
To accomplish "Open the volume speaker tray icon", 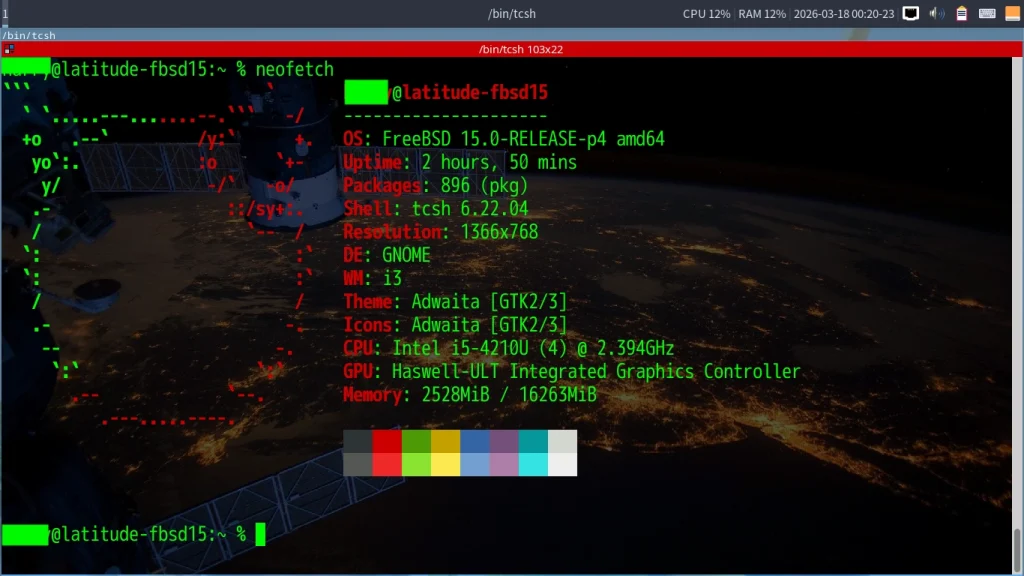I will tap(937, 14).
